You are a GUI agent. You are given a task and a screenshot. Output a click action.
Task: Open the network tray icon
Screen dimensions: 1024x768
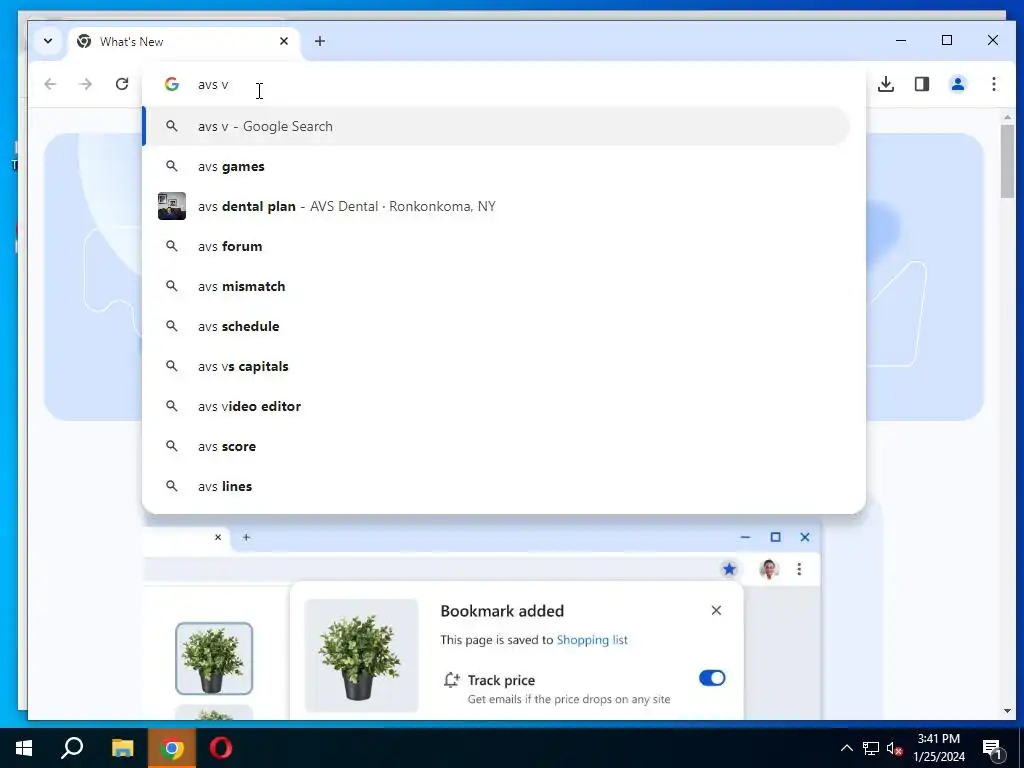click(871, 748)
